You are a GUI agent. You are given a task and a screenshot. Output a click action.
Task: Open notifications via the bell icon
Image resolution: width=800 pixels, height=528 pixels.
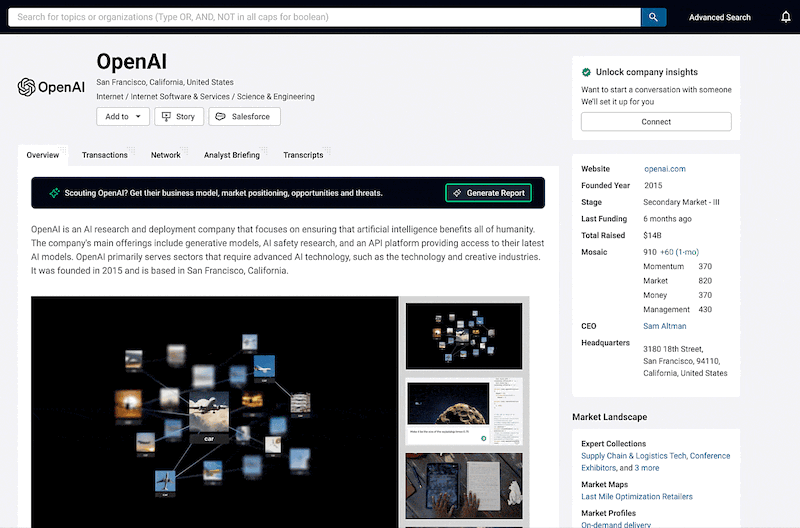click(x=785, y=17)
